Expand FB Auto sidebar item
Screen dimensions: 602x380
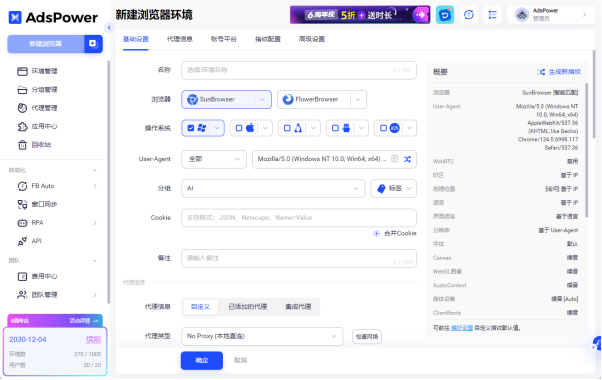click(x=95, y=186)
